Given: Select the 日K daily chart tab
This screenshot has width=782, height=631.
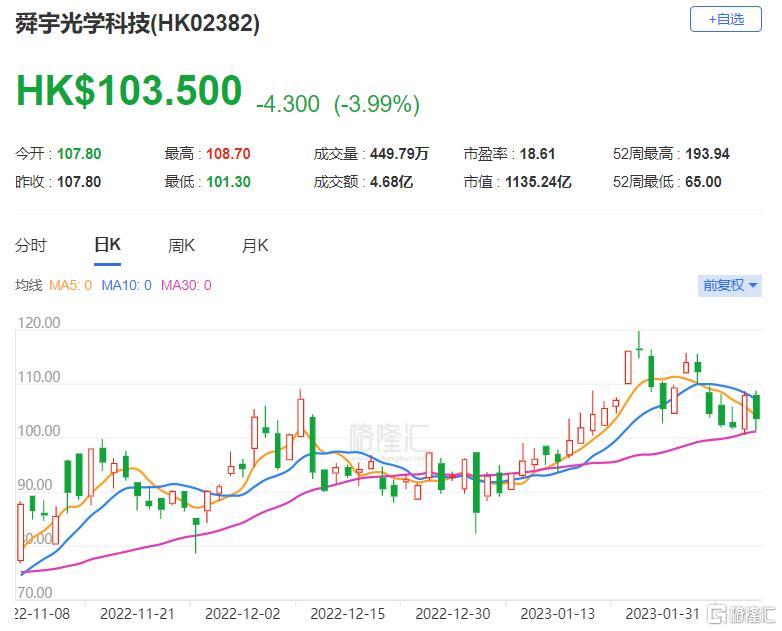Looking at the screenshot, I should click(x=107, y=246).
